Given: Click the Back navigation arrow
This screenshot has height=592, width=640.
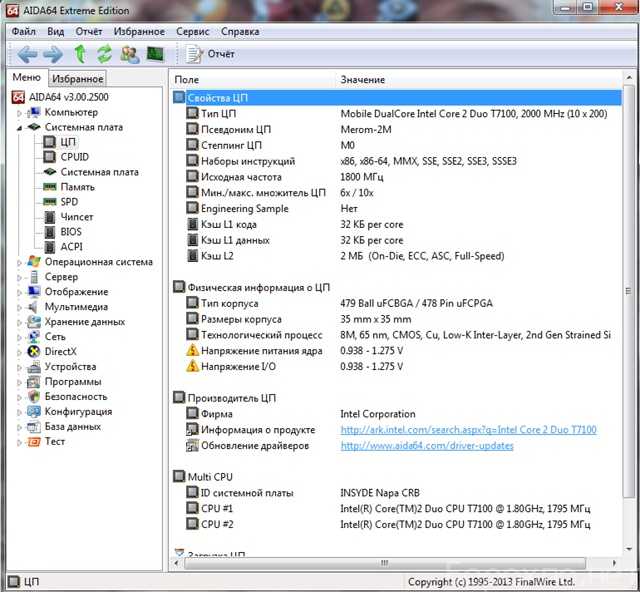Looking at the screenshot, I should tap(27, 54).
